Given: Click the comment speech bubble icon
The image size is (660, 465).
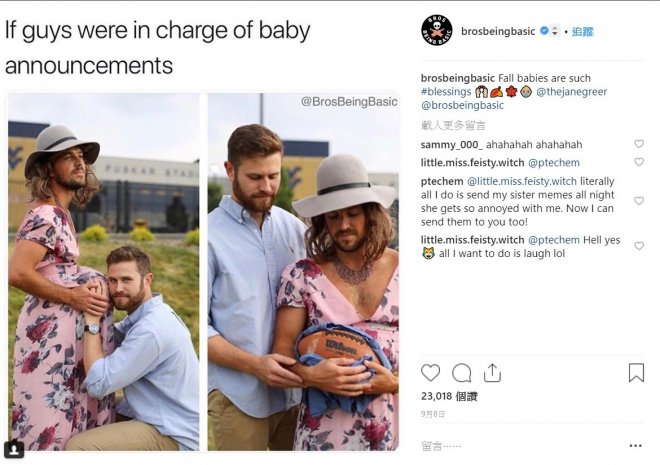Looking at the screenshot, I should point(461,373).
